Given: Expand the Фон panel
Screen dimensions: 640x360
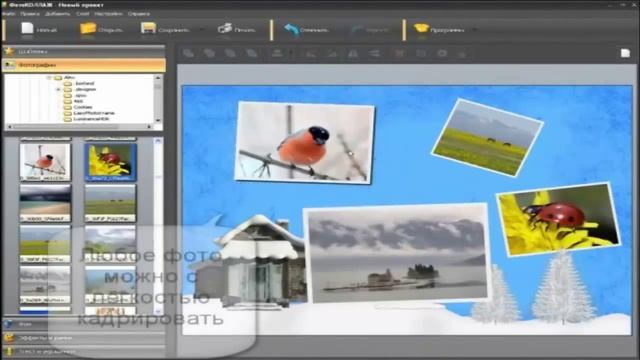Looking at the screenshot, I should pos(84,324).
